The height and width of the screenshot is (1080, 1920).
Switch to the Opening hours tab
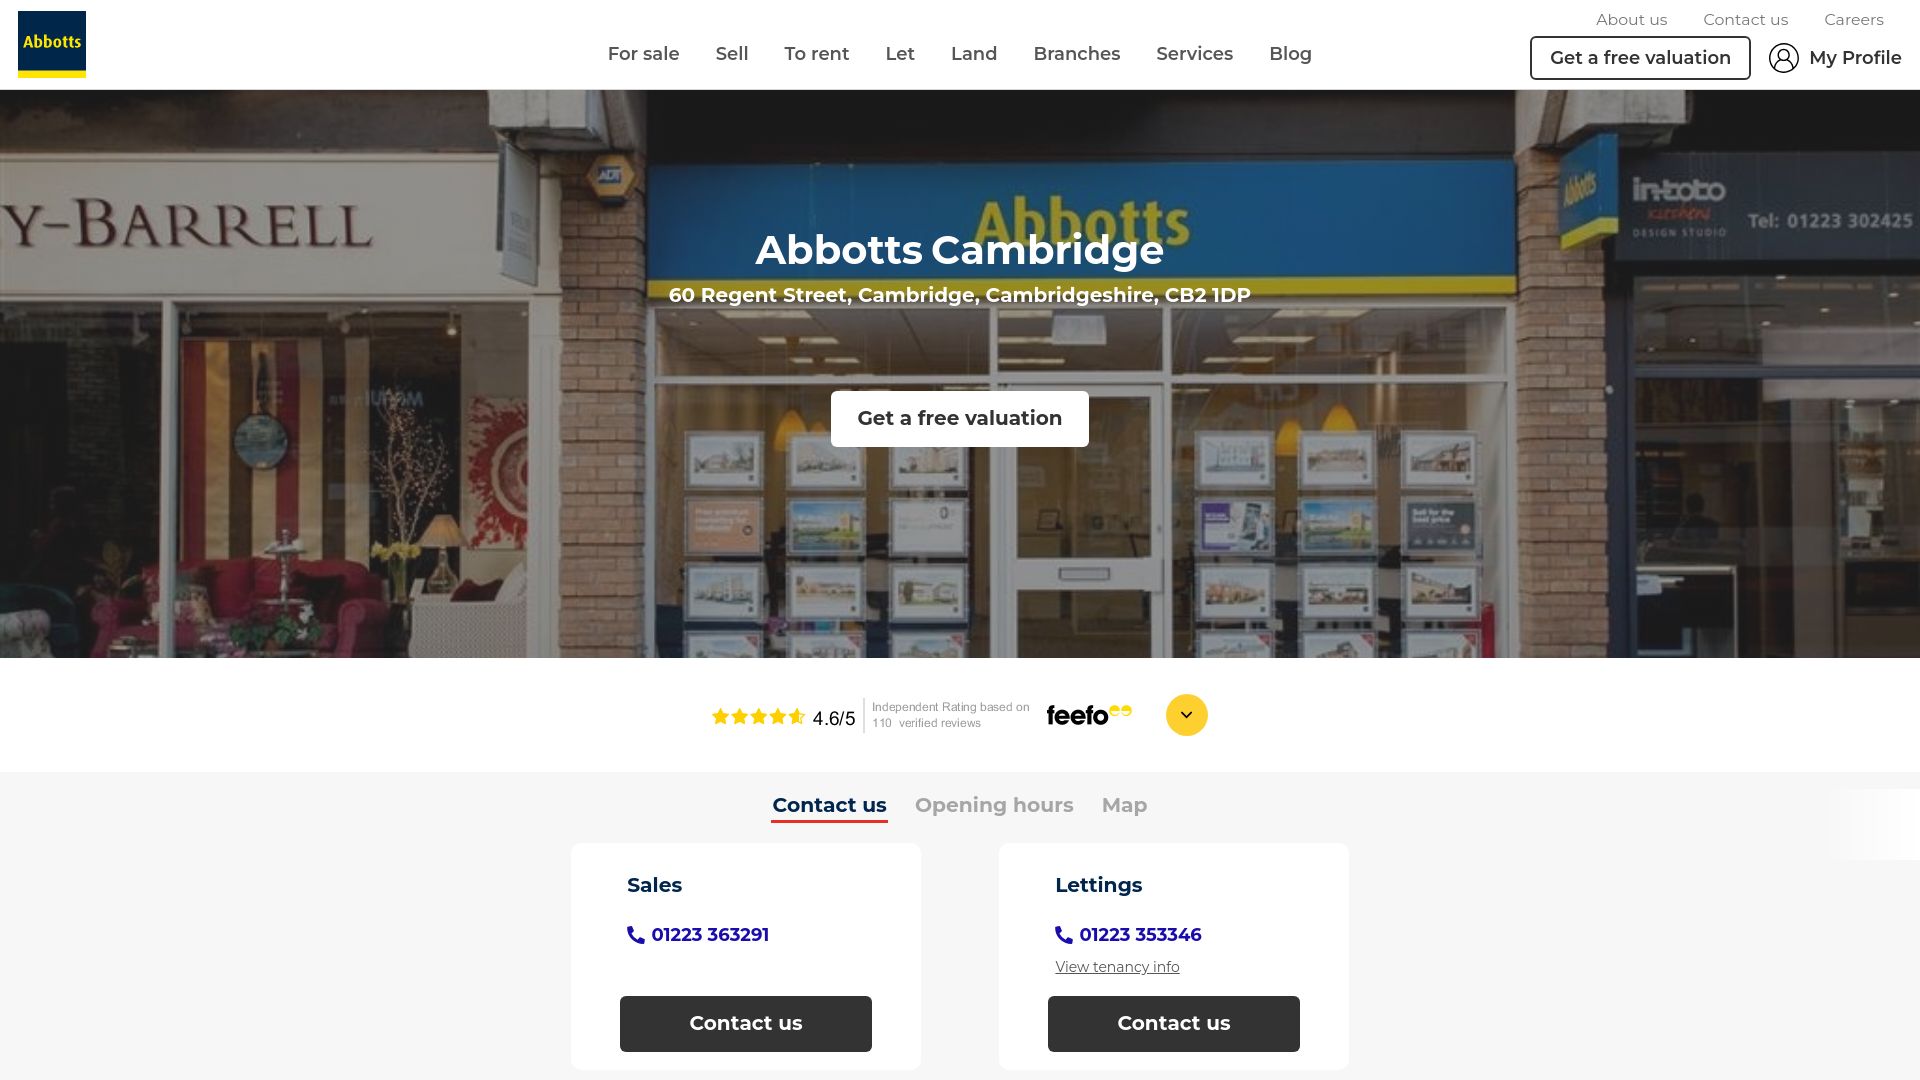993,804
